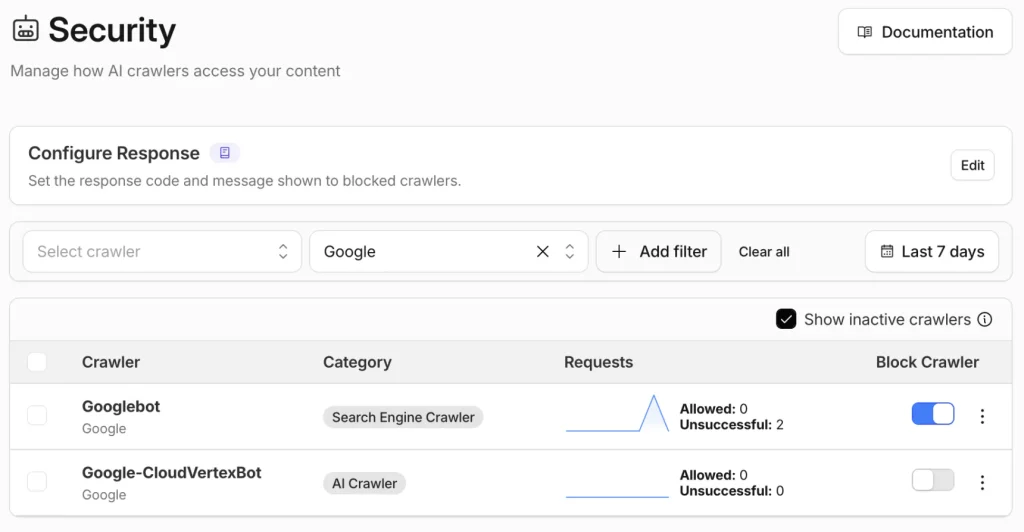Turn off Block Crawler toggle for Googlebot

933,414
